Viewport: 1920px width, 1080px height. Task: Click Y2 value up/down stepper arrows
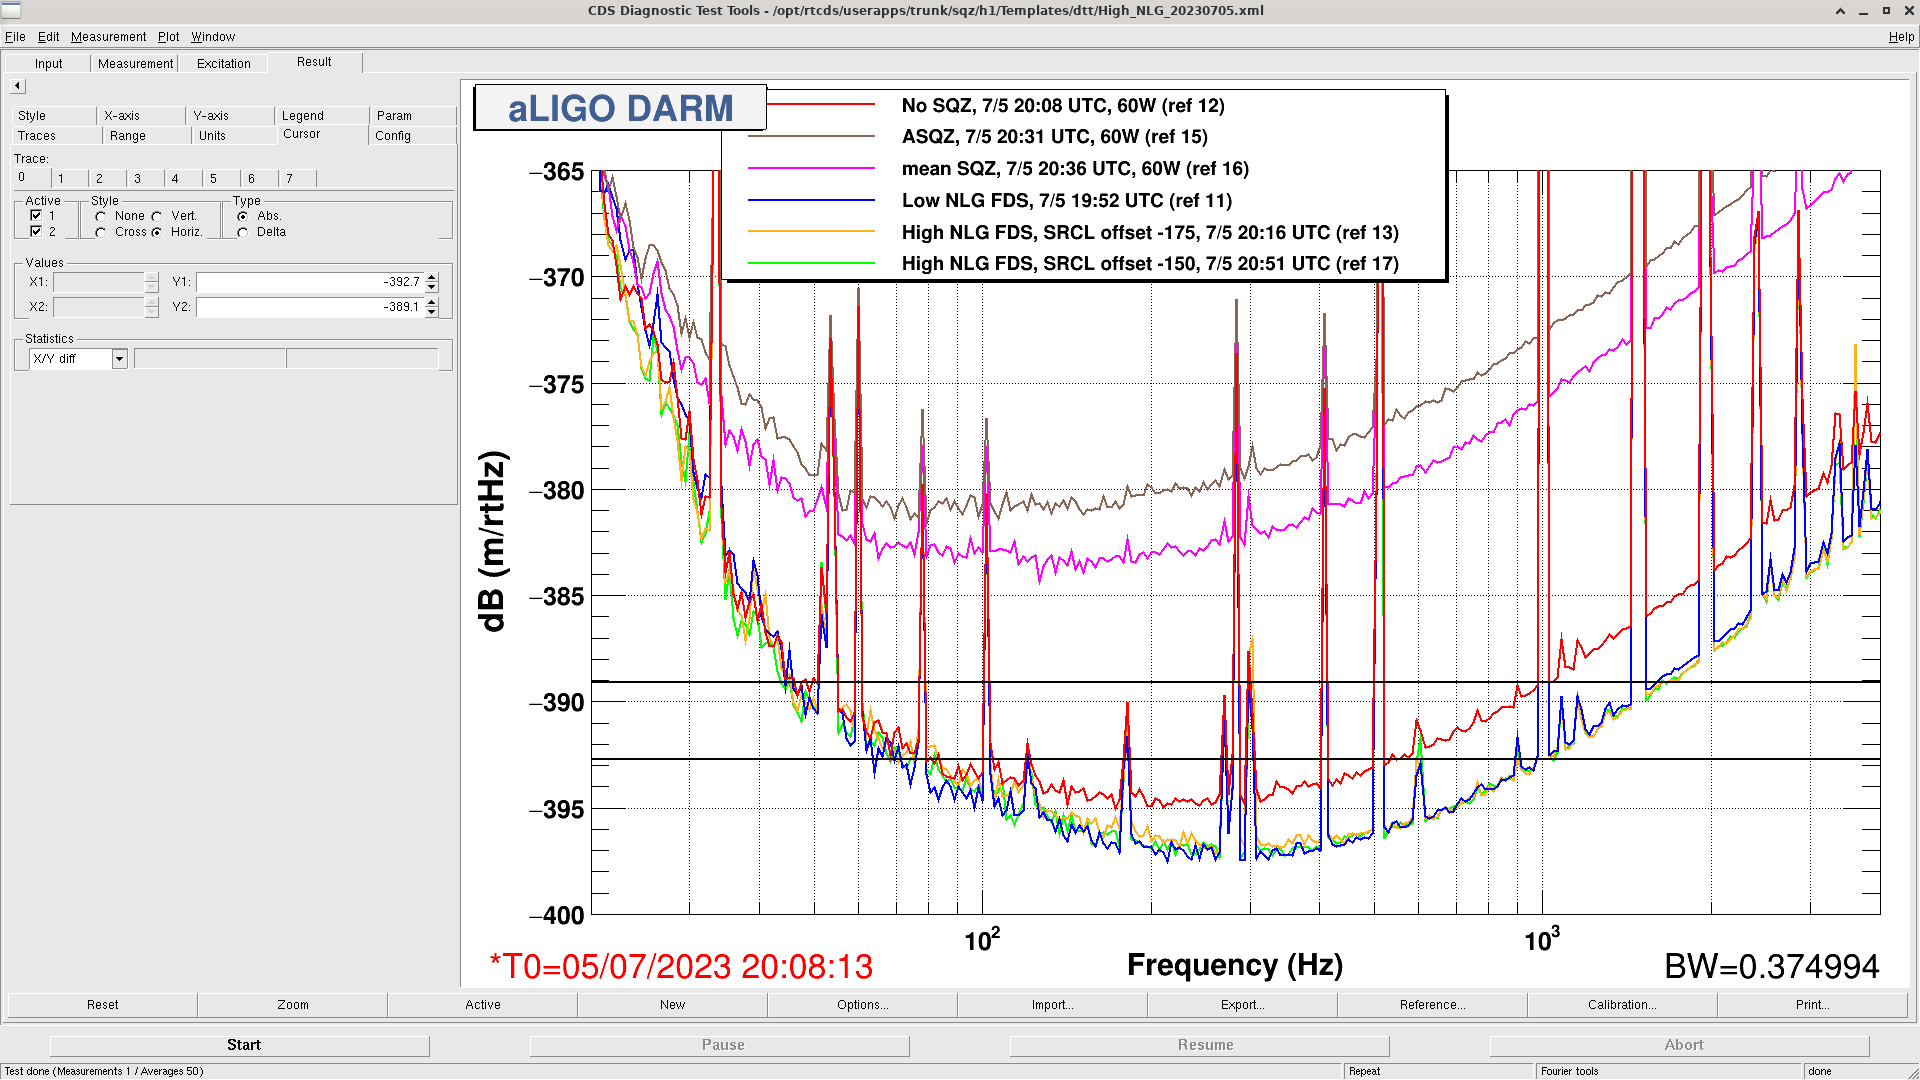point(432,307)
